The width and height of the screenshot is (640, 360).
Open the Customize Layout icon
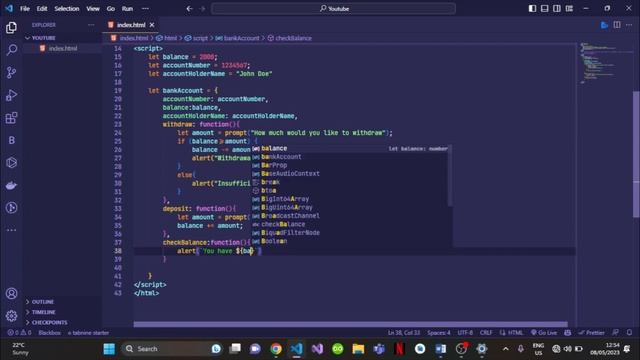point(569,8)
